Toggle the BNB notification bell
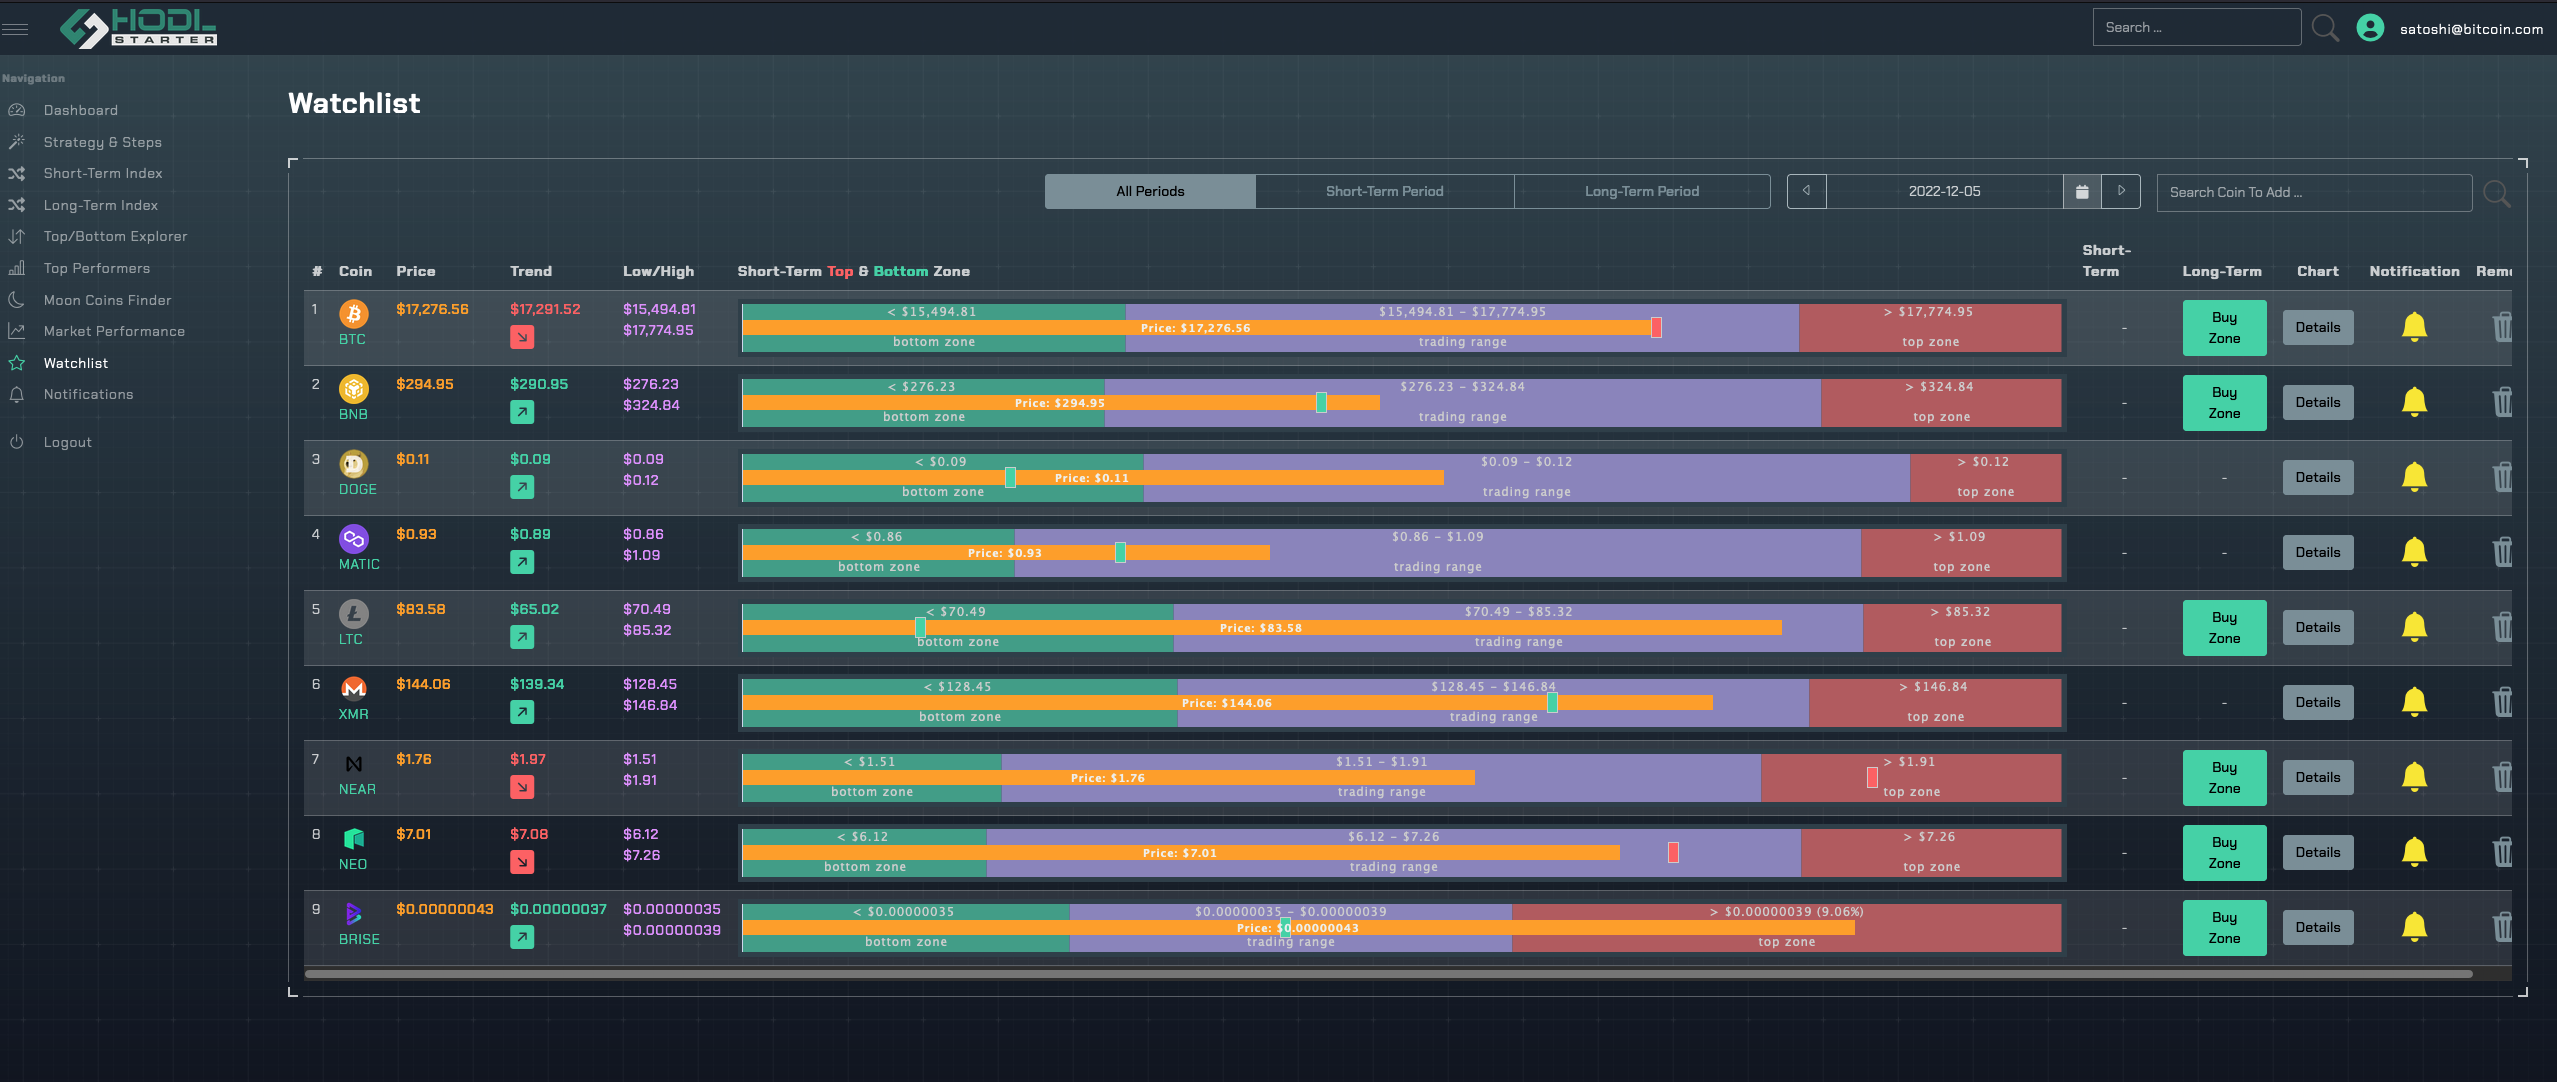The image size is (2557, 1082). click(x=2414, y=402)
